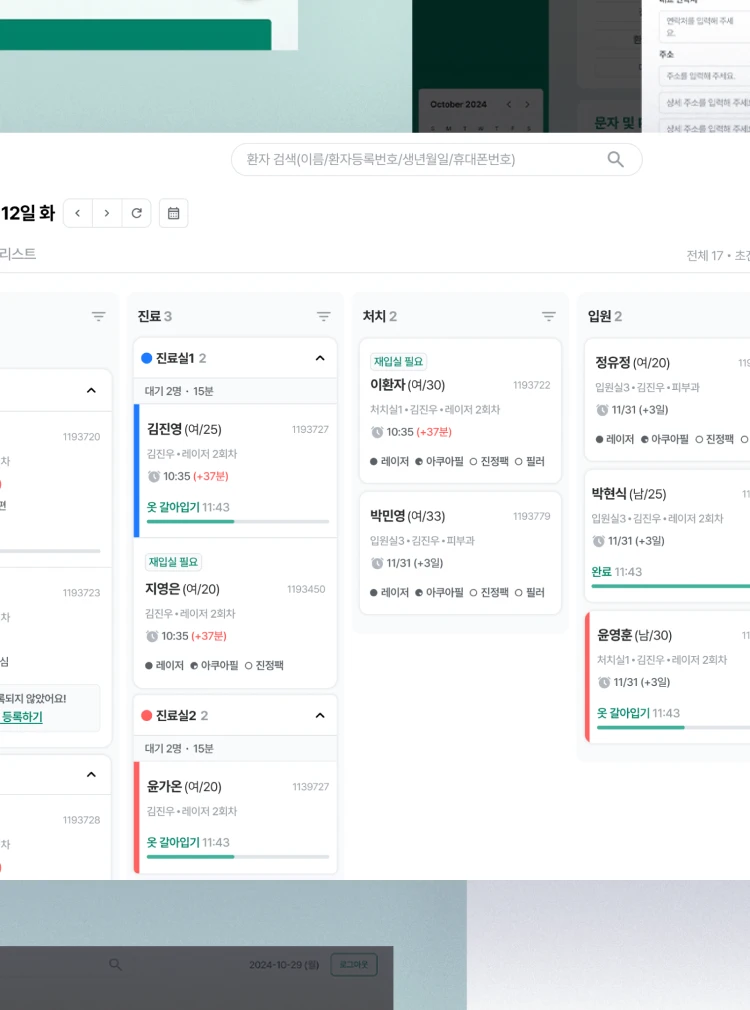
Task: Click clock icon on 박민영 card
Action: pyautogui.click(x=377, y=564)
